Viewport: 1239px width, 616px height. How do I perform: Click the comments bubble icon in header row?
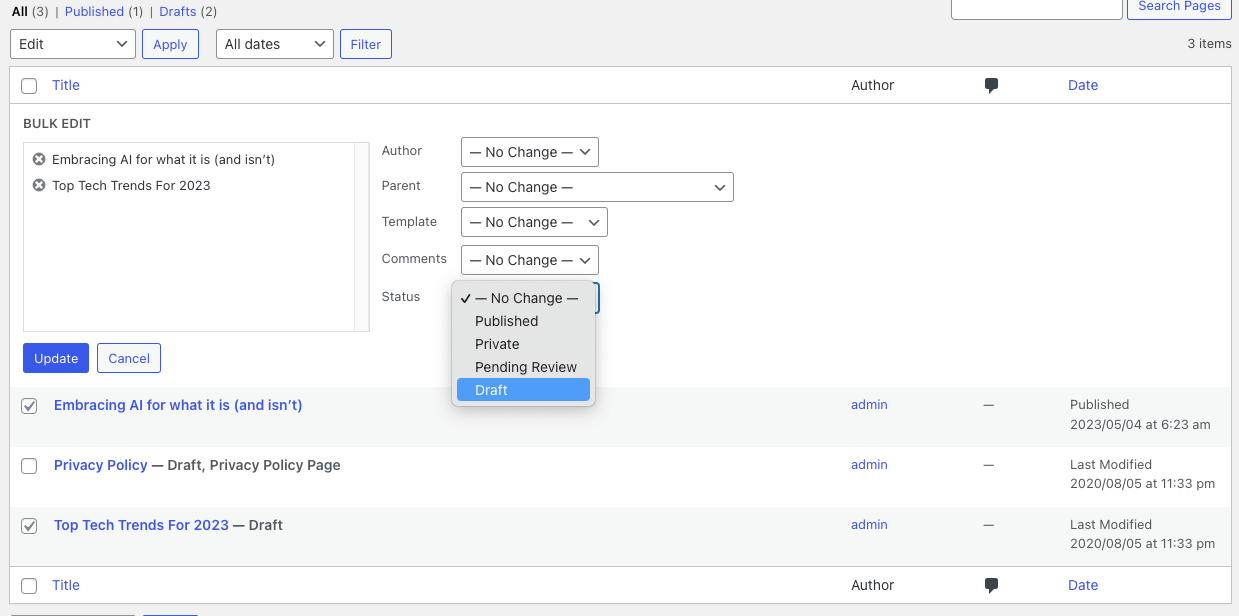991,86
